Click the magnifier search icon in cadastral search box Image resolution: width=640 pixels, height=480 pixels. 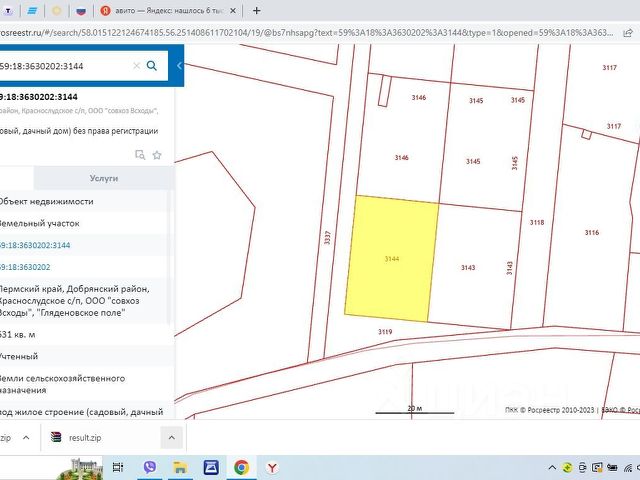[151, 66]
